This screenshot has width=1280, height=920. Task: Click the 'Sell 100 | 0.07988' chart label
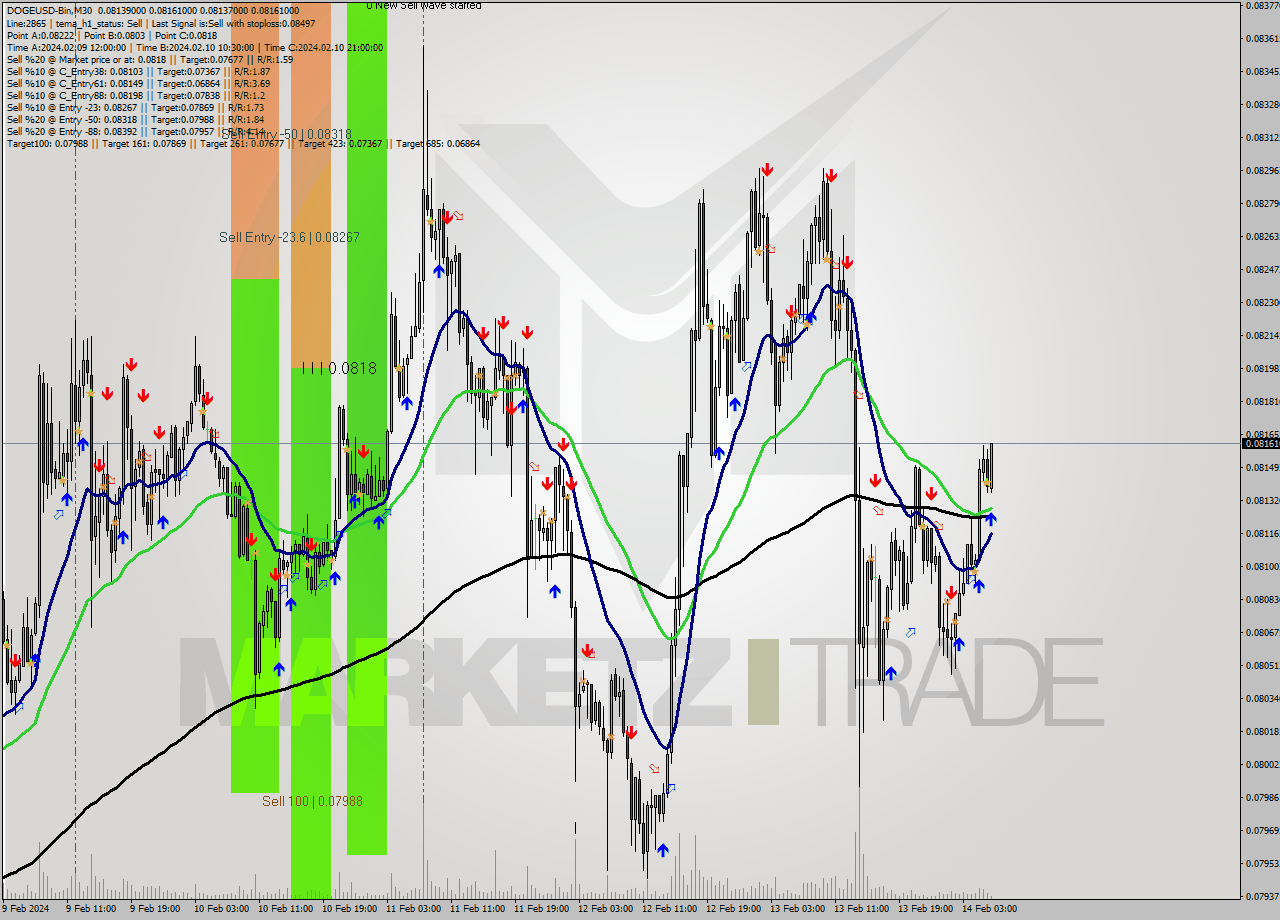point(312,801)
